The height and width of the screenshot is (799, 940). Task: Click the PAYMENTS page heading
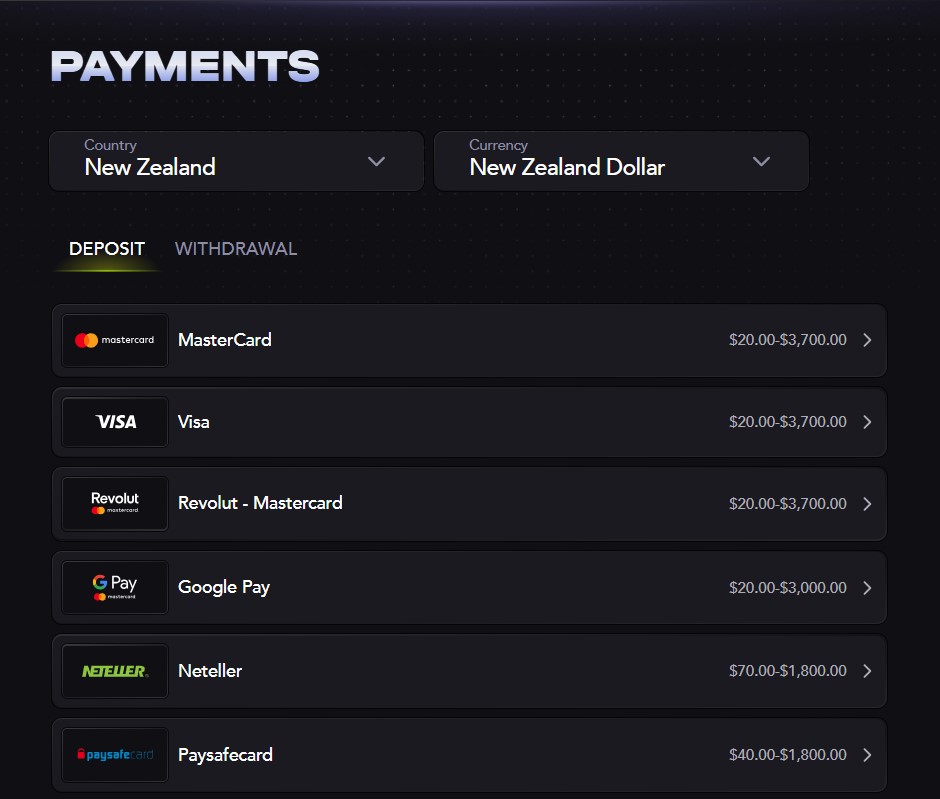[185, 66]
